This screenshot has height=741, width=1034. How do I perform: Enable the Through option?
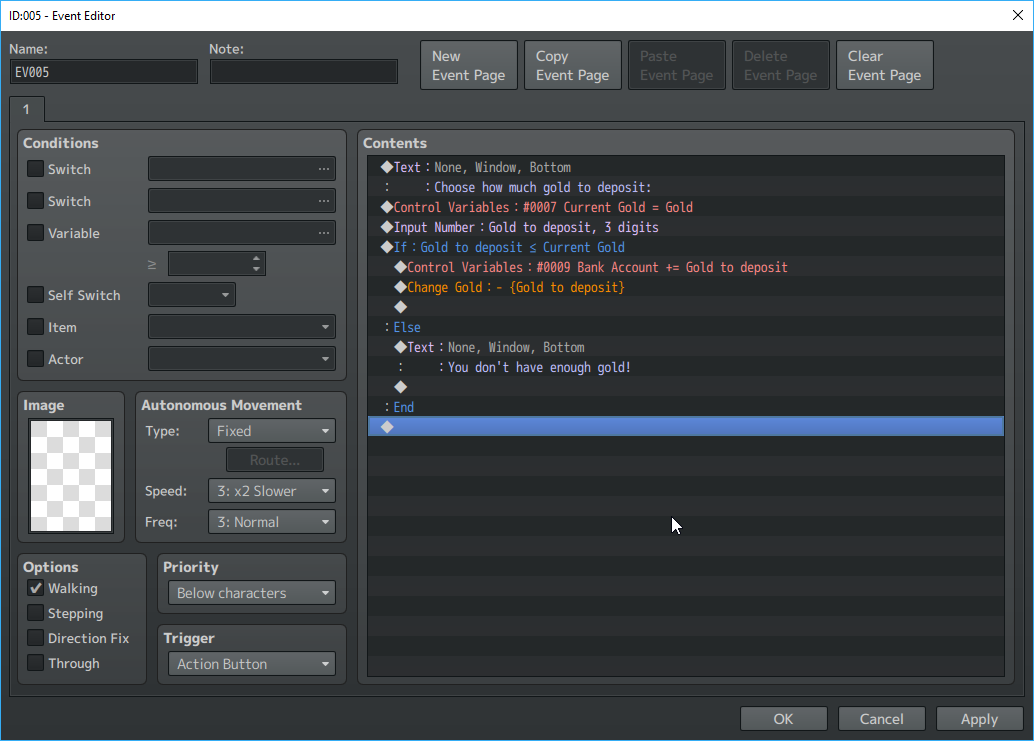point(36,663)
